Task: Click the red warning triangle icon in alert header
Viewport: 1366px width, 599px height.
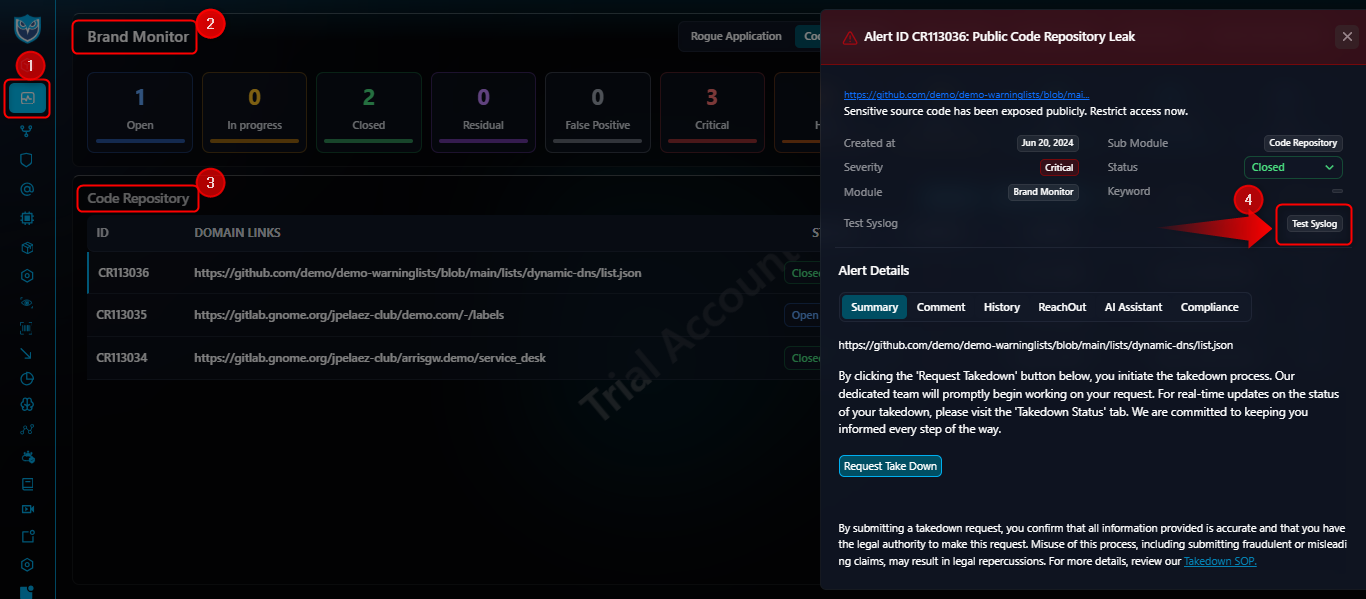Action: tap(850, 37)
